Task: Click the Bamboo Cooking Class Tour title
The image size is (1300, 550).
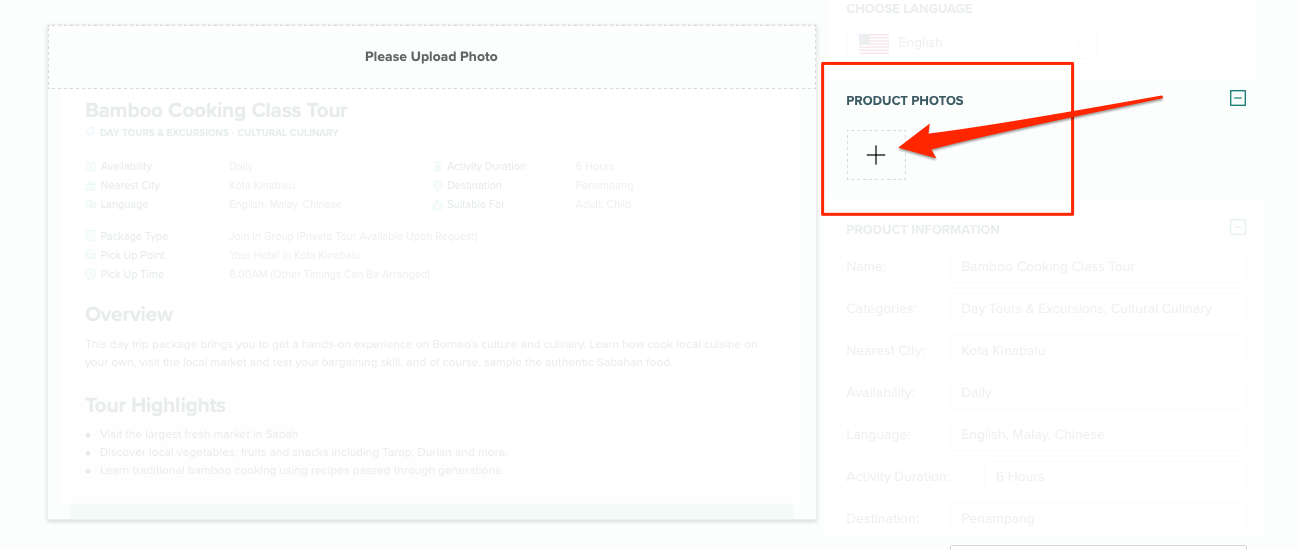Action: (216, 111)
